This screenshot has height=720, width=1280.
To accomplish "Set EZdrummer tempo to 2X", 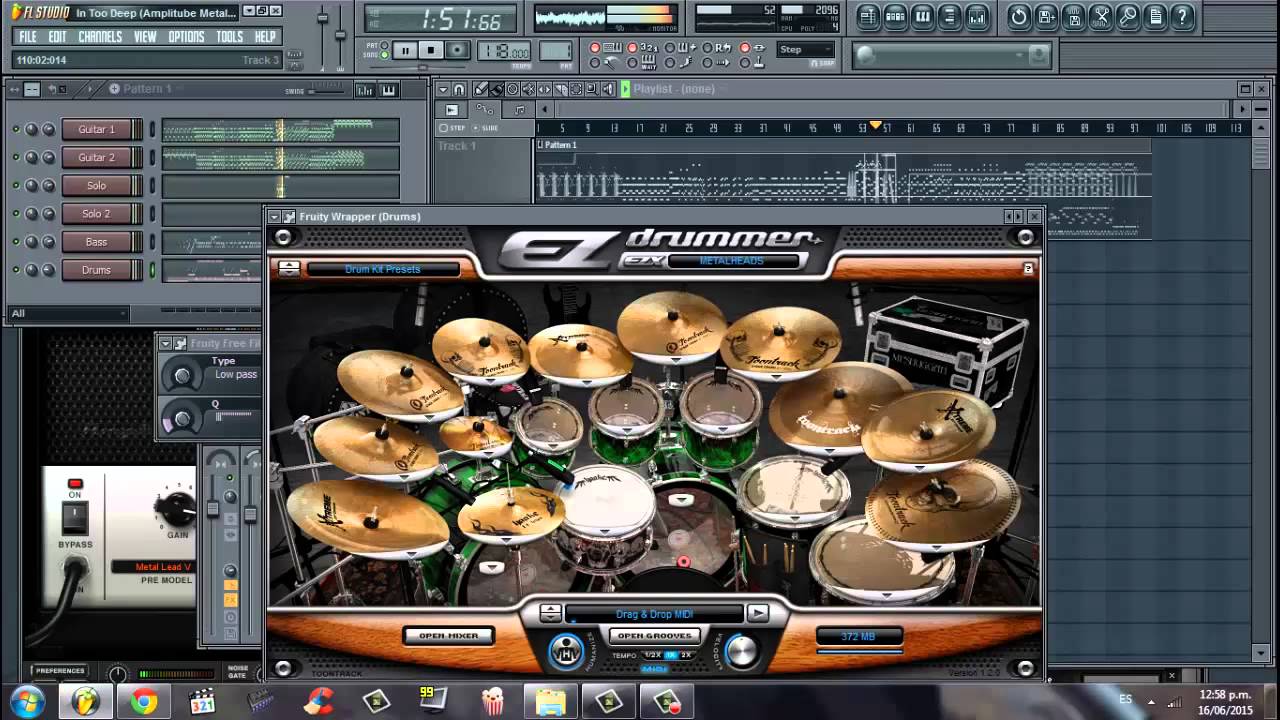I will point(686,655).
